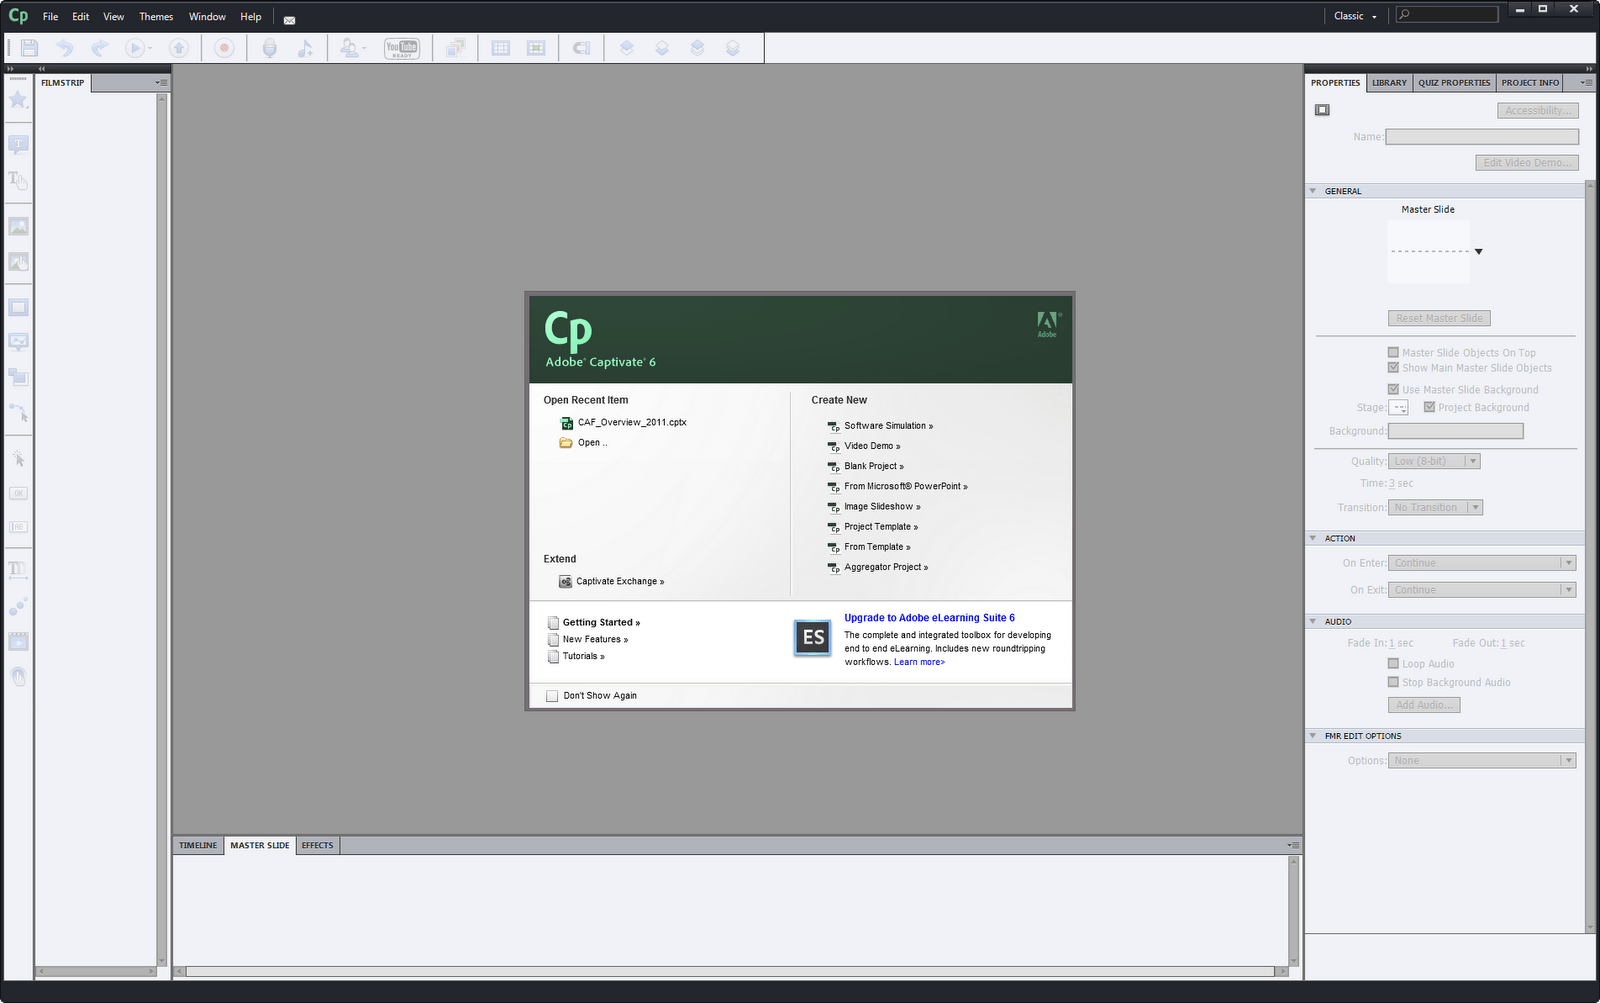The image size is (1600, 1003).
Task: Click the microphone Record Audio icon
Action: (x=270, y=48)
